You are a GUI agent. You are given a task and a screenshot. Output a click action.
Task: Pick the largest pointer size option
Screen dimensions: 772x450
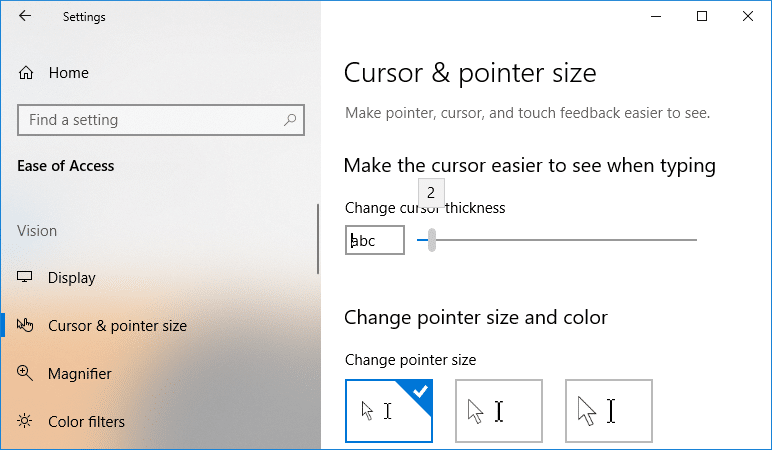point(609,410)
